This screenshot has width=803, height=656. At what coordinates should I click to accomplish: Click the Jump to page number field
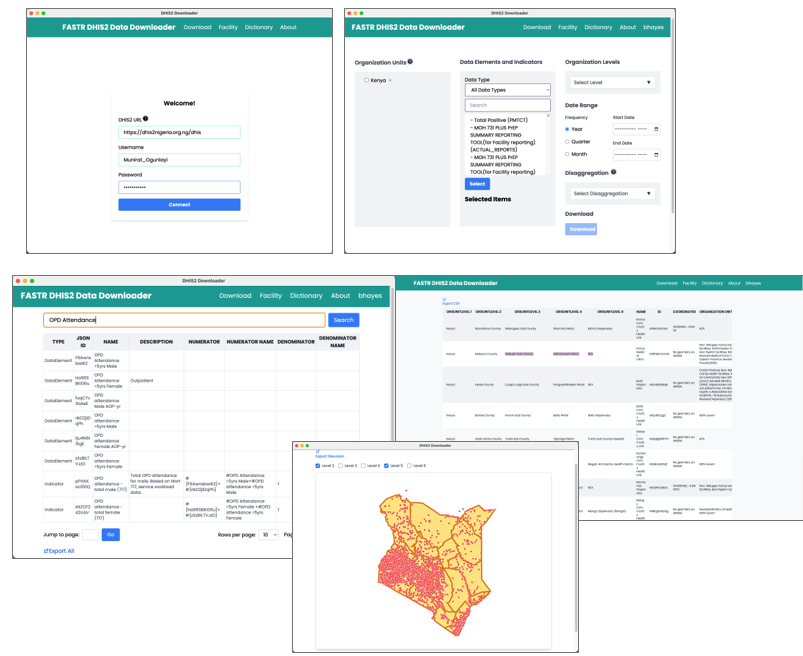tap(90, 535)
